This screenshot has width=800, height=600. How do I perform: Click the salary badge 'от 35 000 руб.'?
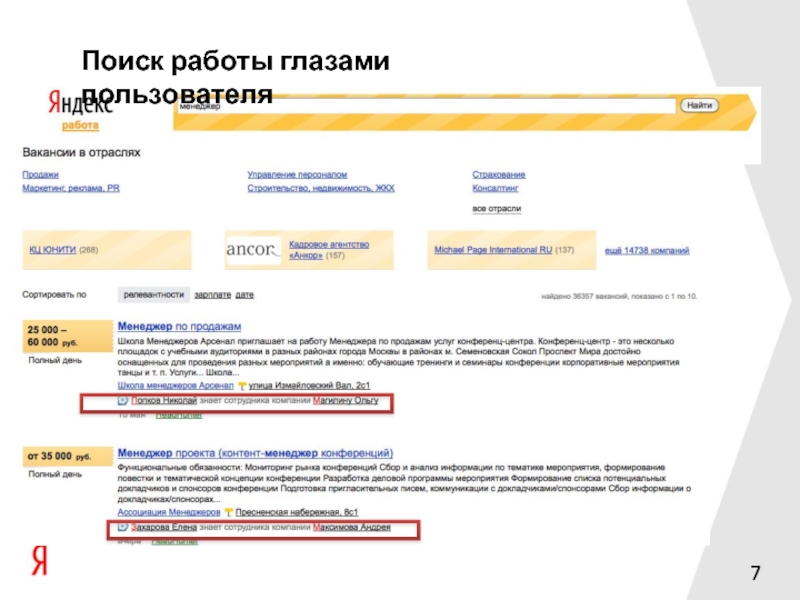tap(67, 457)
